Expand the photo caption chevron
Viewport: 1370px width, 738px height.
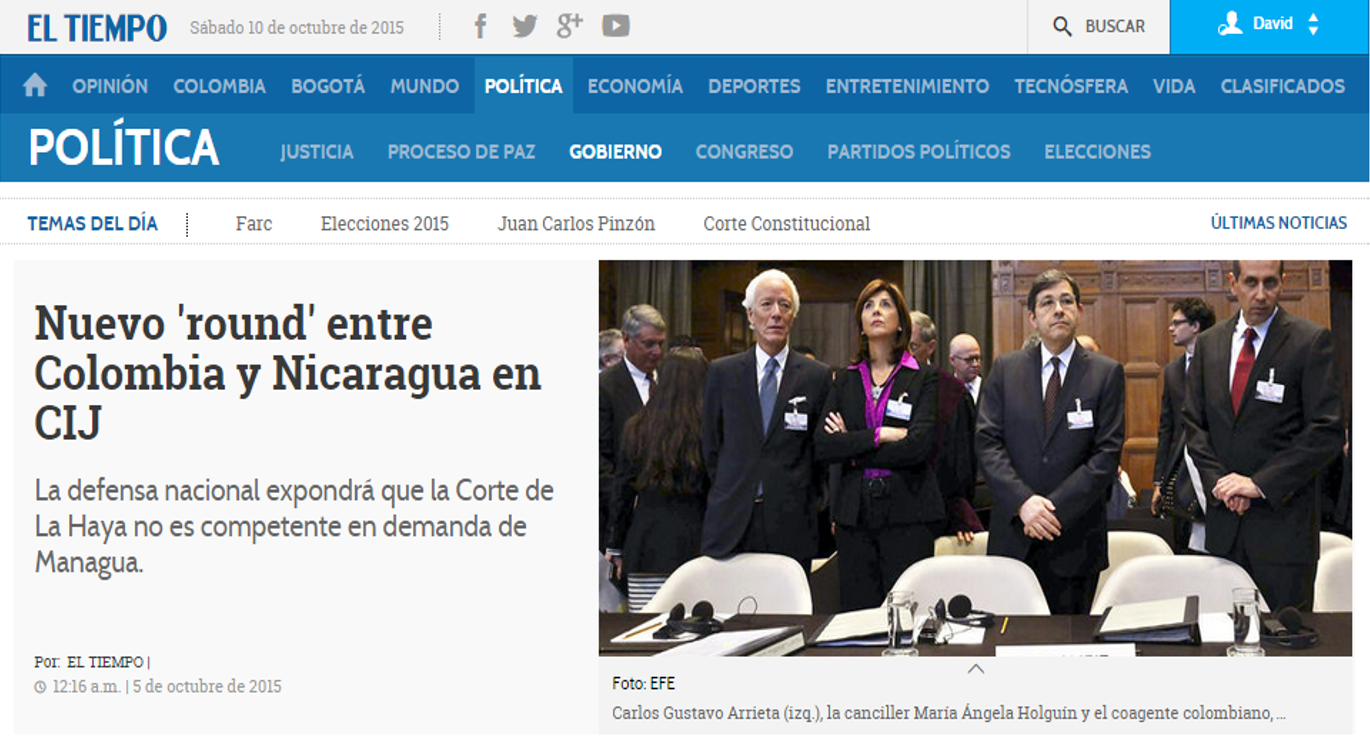tap(976, 669)
